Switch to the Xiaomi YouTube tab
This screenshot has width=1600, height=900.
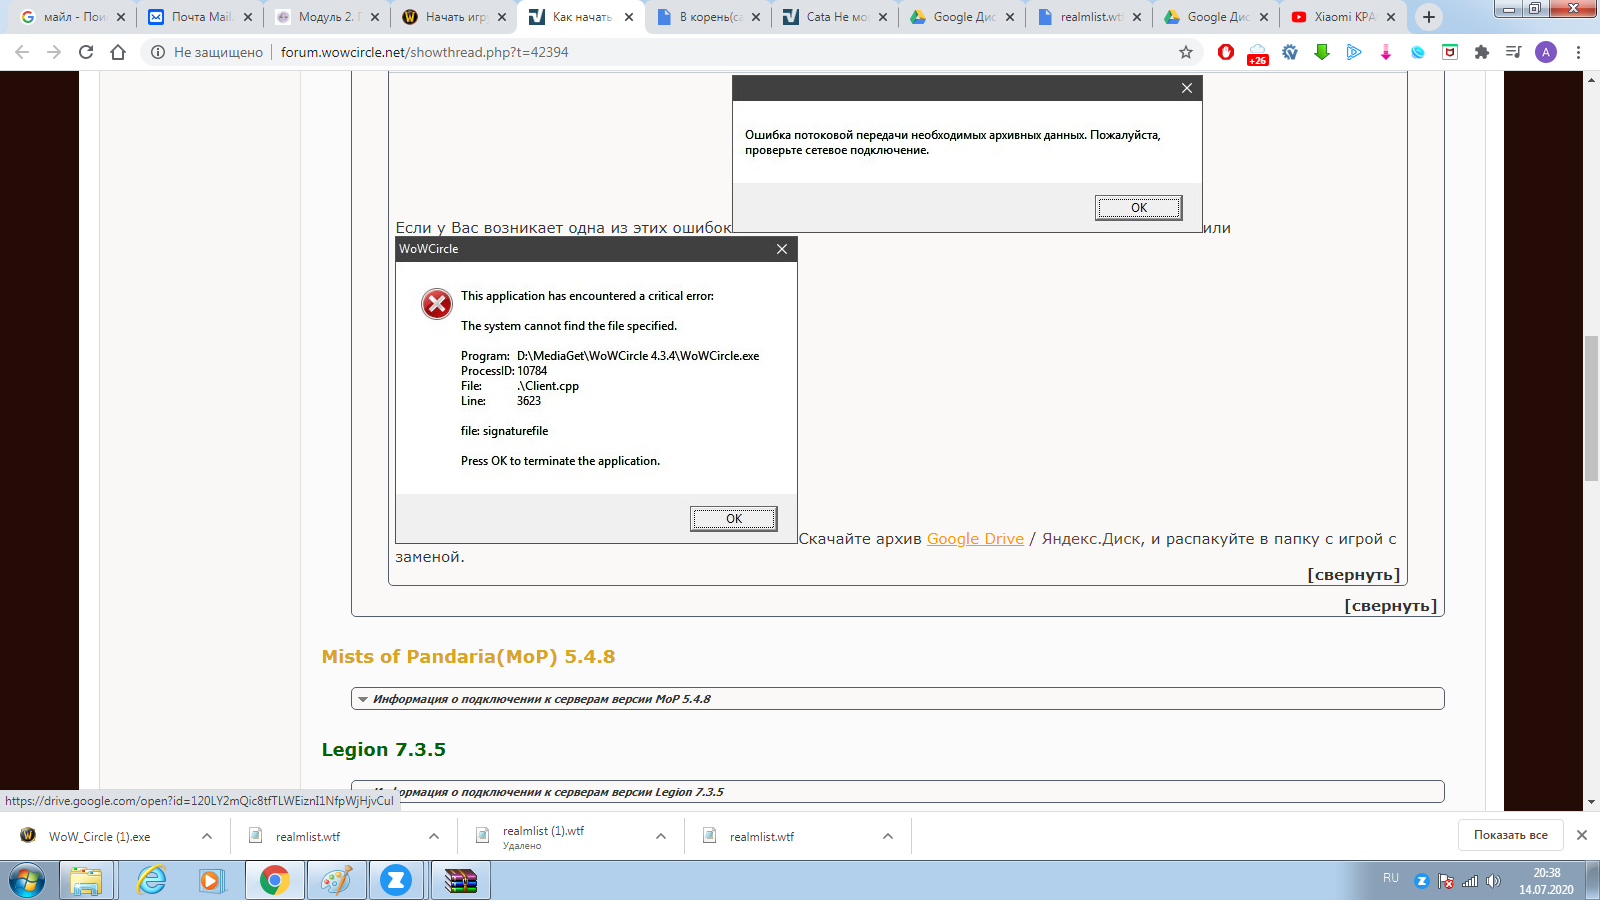click(1341, 17)
